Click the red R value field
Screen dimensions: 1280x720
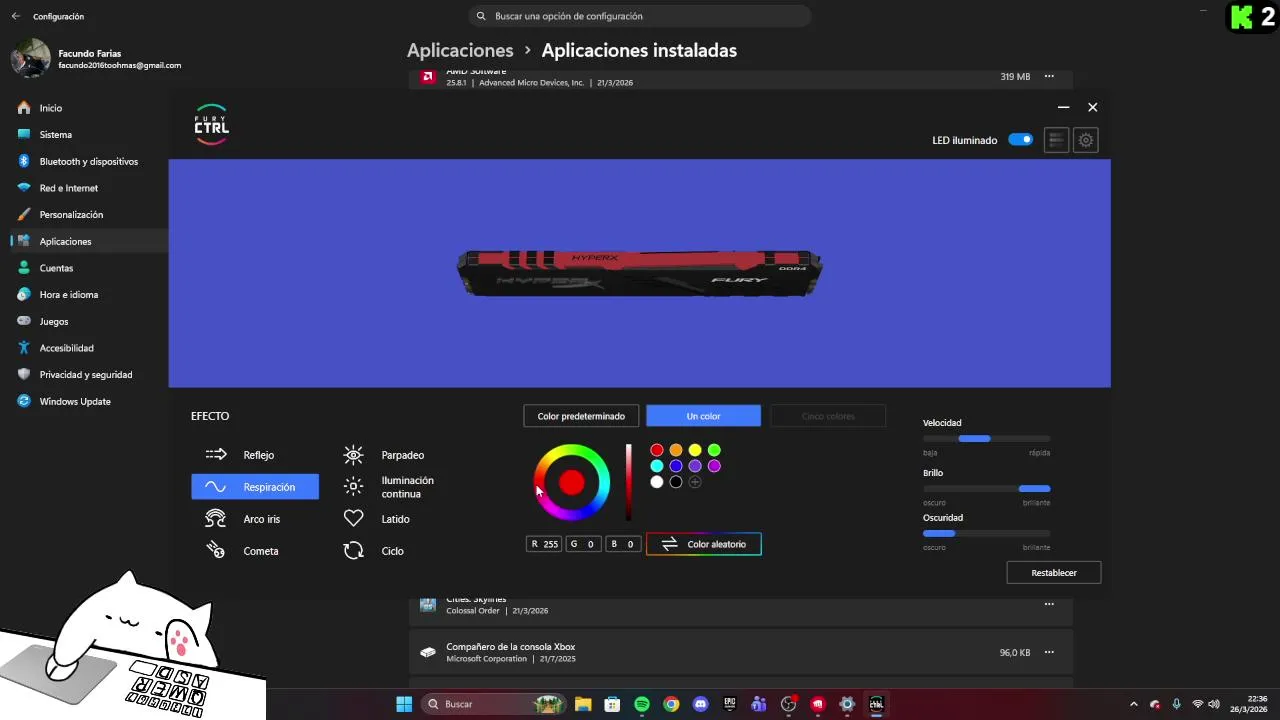pyautogui.click(x=545, y=544)
